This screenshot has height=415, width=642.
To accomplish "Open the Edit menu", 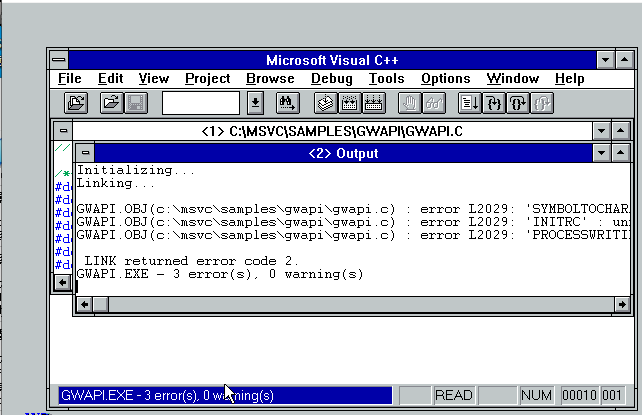I will click(x=111, y=79).
